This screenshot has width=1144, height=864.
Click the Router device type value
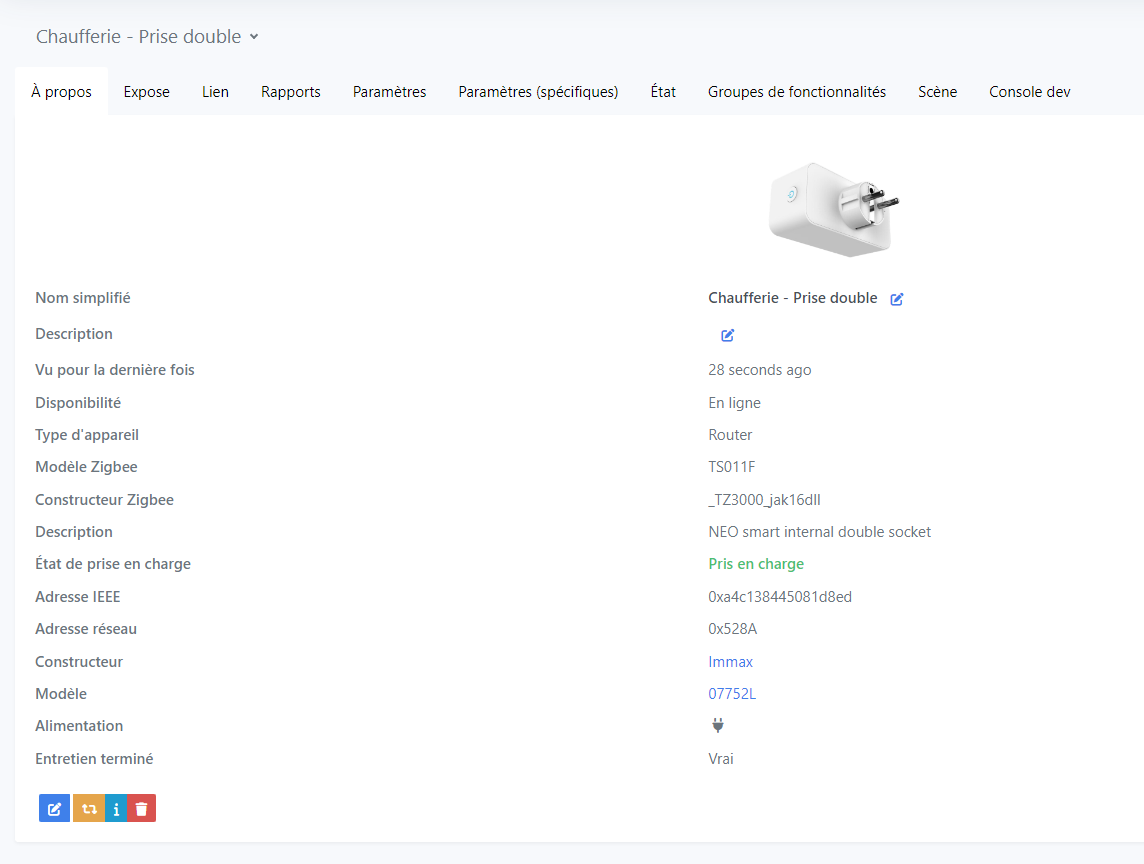coord(730,435)
